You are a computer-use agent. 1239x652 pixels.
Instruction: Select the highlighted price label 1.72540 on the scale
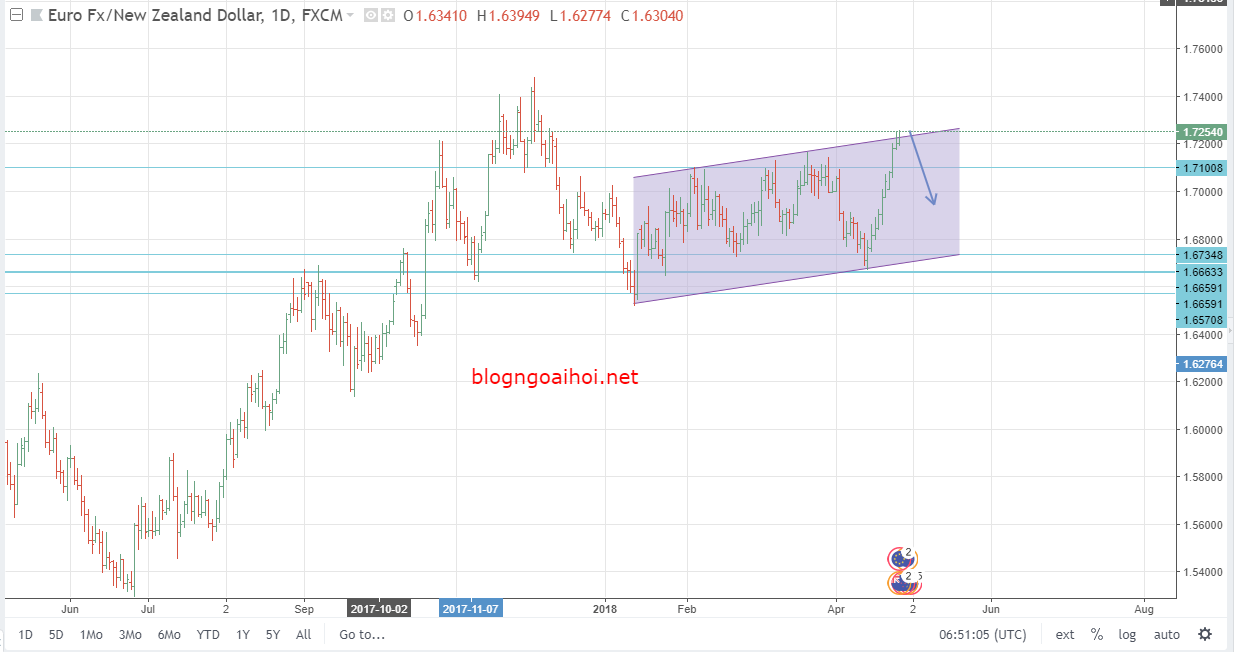click(1202, 131)
